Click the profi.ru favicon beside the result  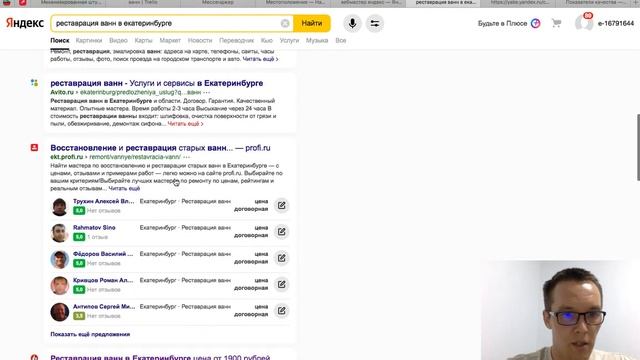[34, 148]
